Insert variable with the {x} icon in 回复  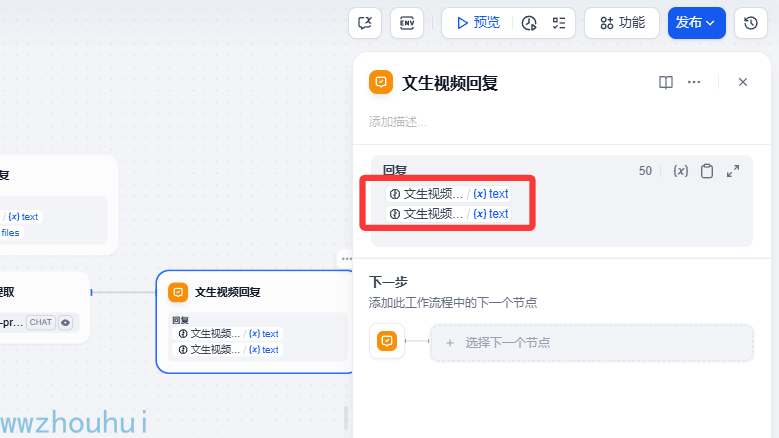(681, 171)
